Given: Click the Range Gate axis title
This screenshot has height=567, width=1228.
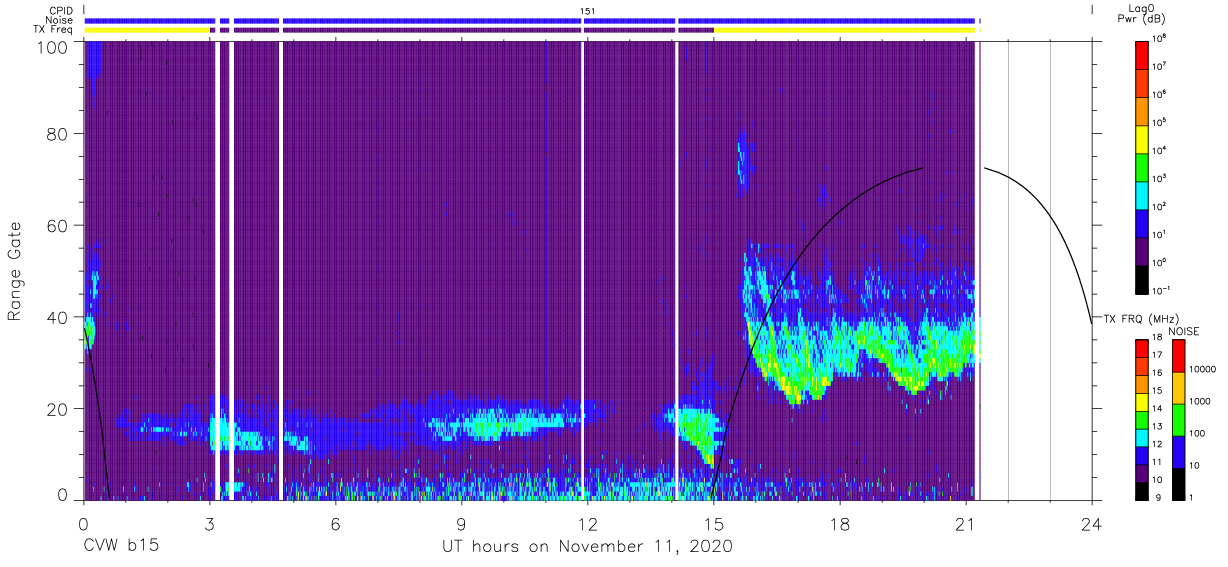Looking at the screenshot, I should click(x=15, y=272).
